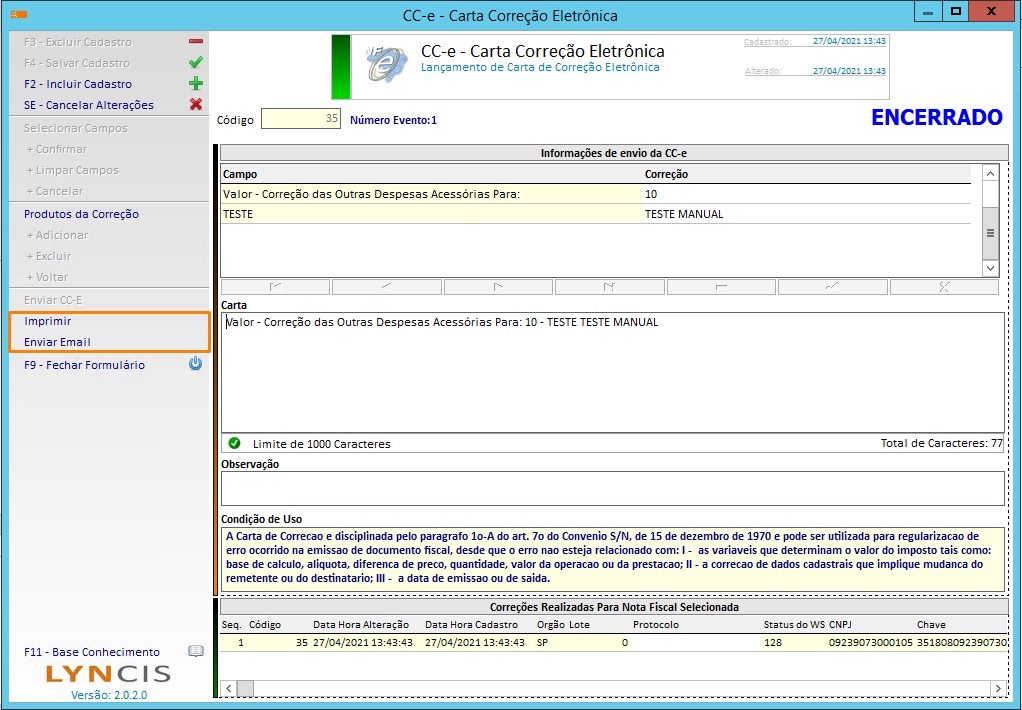Open the Base Conhecimento book icon
Screen dimensions: 1022x710
196,652
